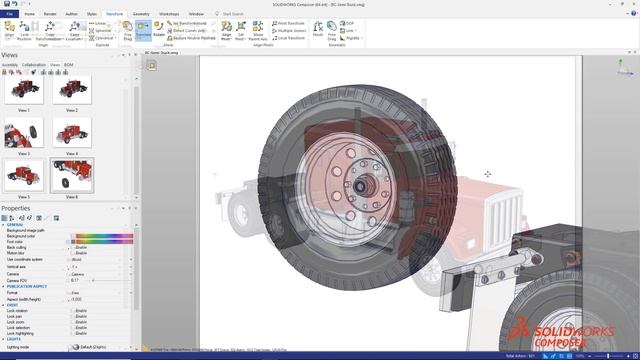Open the Lighting mode dropdown
The image size is (640, 360).
pyautogui.click(x=131, y=347)
